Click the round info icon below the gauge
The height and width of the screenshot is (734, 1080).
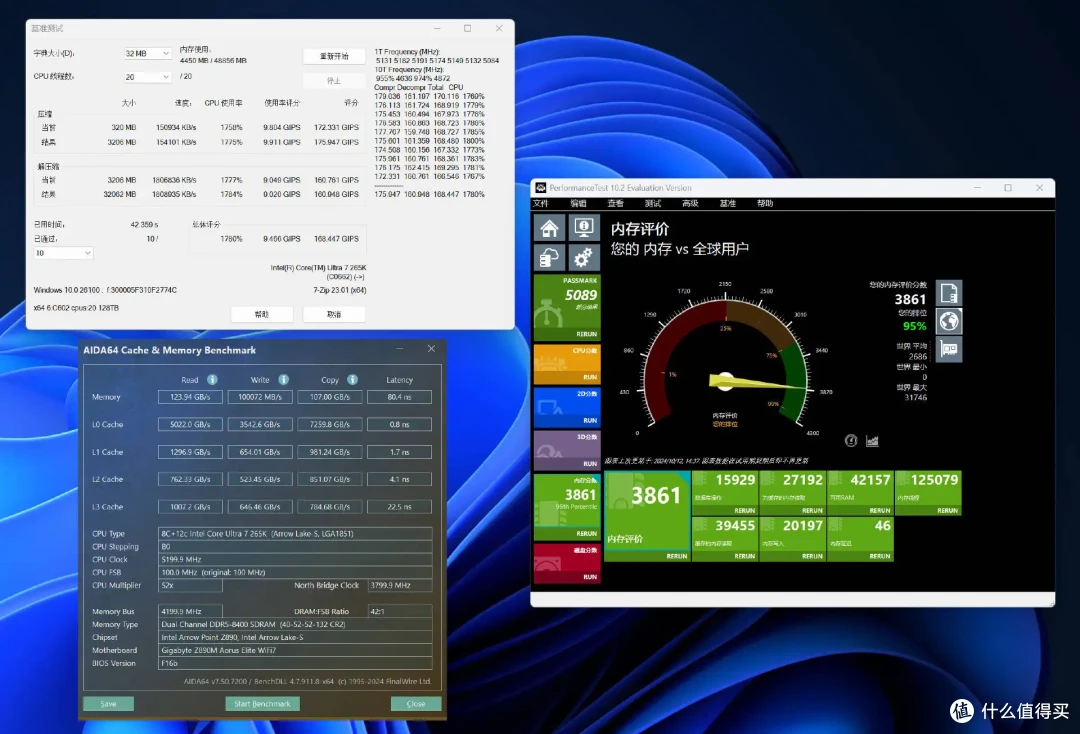pyautogui.click(x=851, y=441)
